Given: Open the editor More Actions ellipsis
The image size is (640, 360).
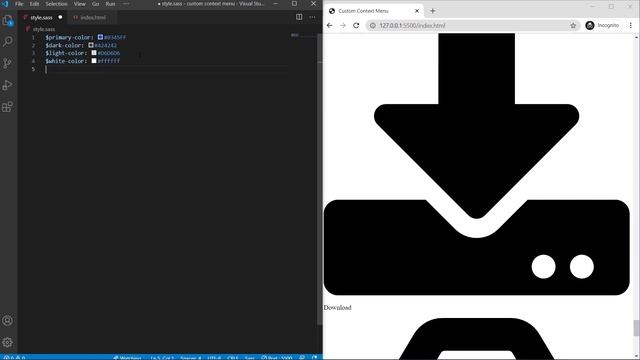Looking at the screenshot, I should click(x=312, y=17).
